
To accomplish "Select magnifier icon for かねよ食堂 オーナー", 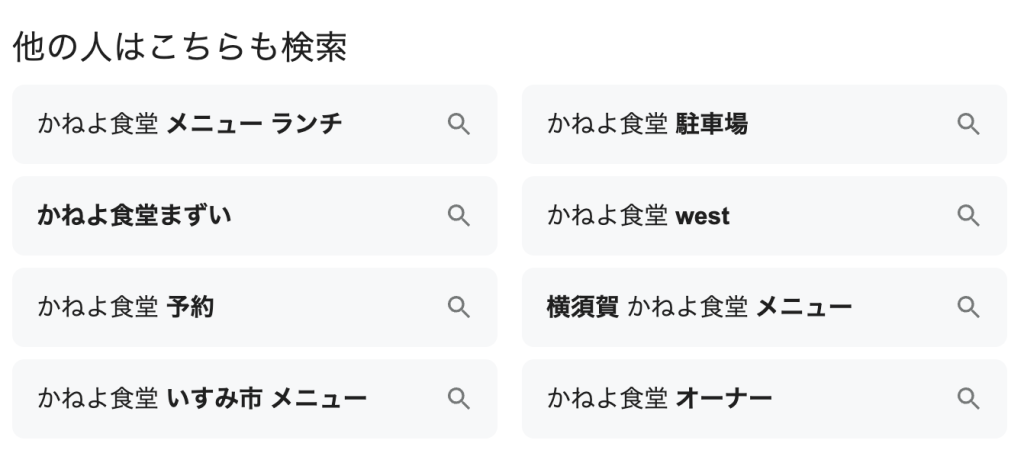I will [968, 398].
